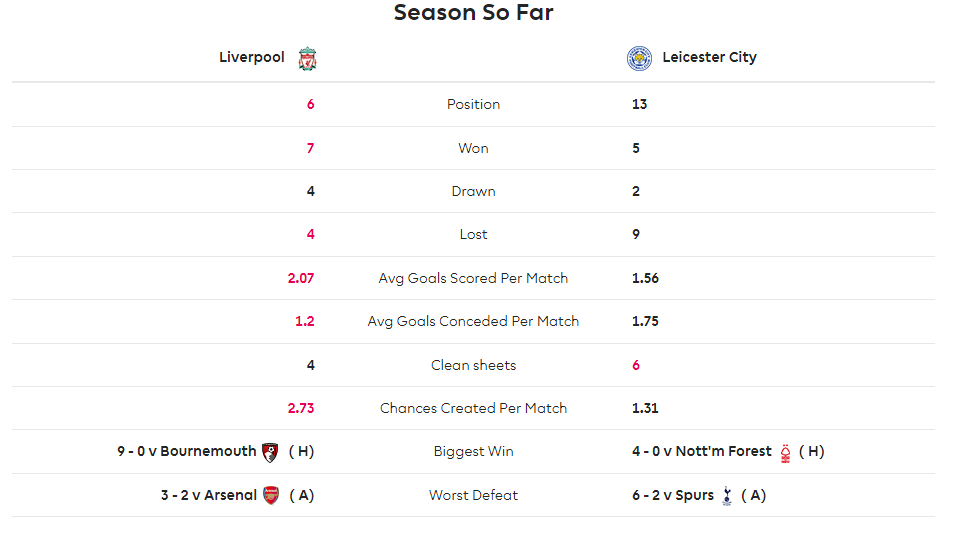The width and height of the screenshot is (953, 539).
Task: Select the 3 - 2 v Arsenal result
Action: (208, 495)
